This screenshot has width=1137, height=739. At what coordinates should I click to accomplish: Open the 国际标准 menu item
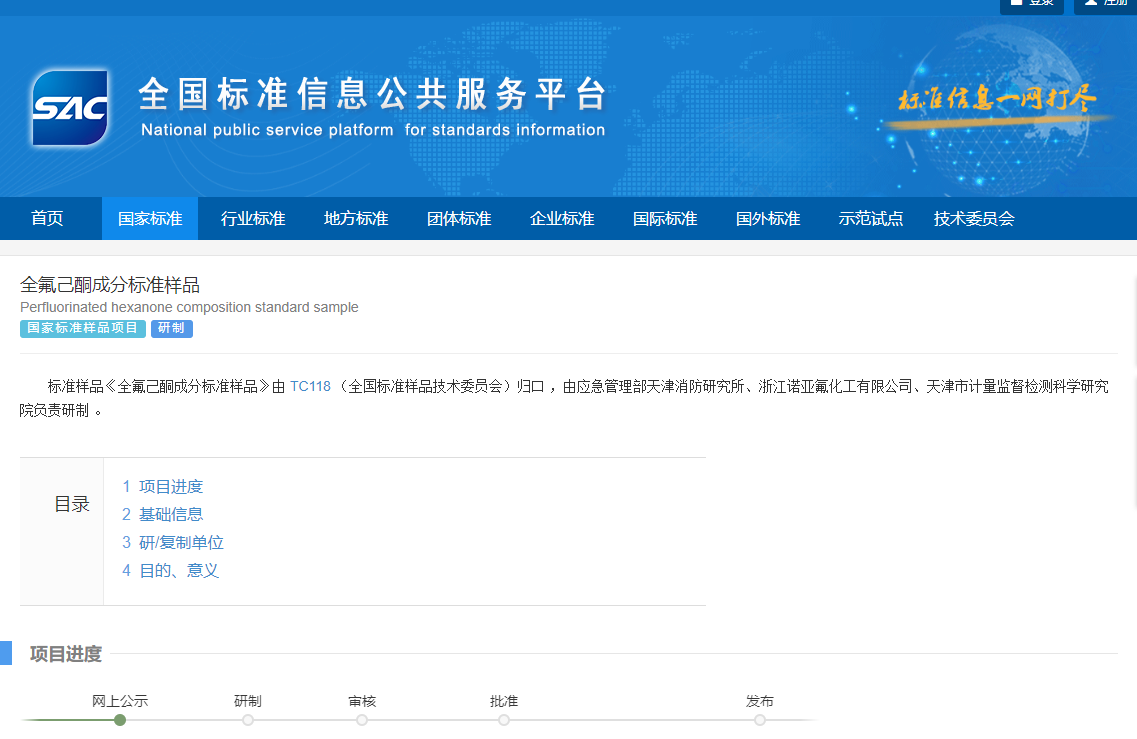tap(665, 219)
